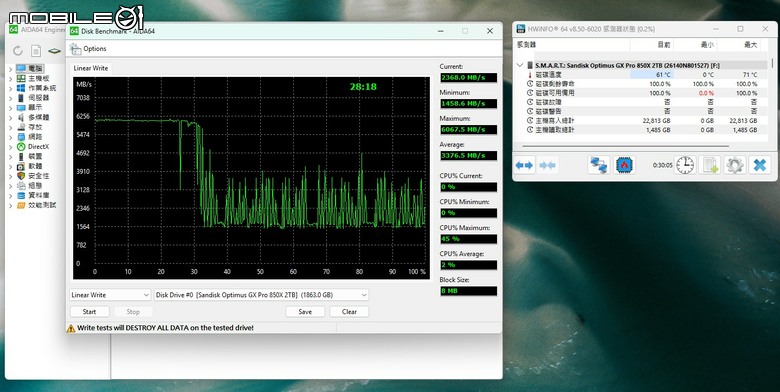The image size is (780, 392).
Task: Expand the 主機板 node chevron
Action: (x=10, y=79)
